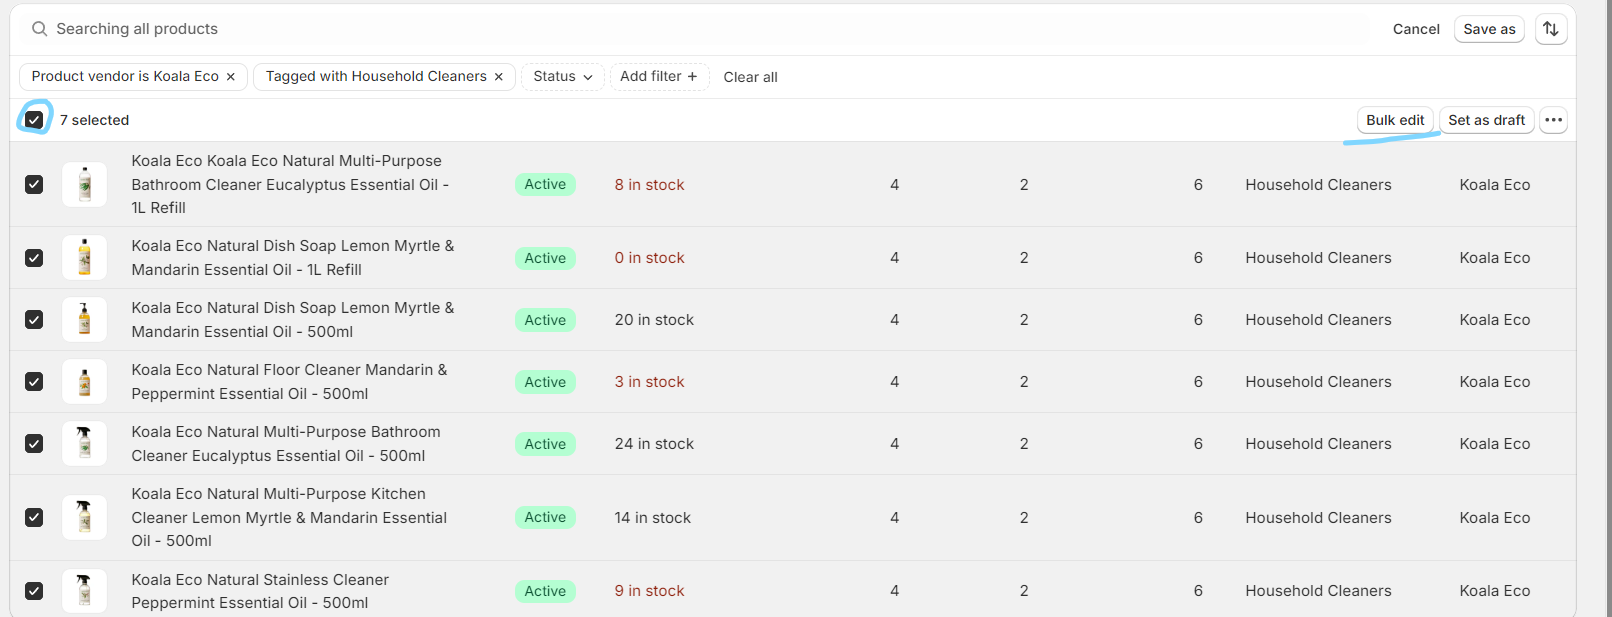Viewport: 1612px width, 617px height.
Task: Open Bathroom Cleaner 500ml product thumbnail
Action: point(85,444)
